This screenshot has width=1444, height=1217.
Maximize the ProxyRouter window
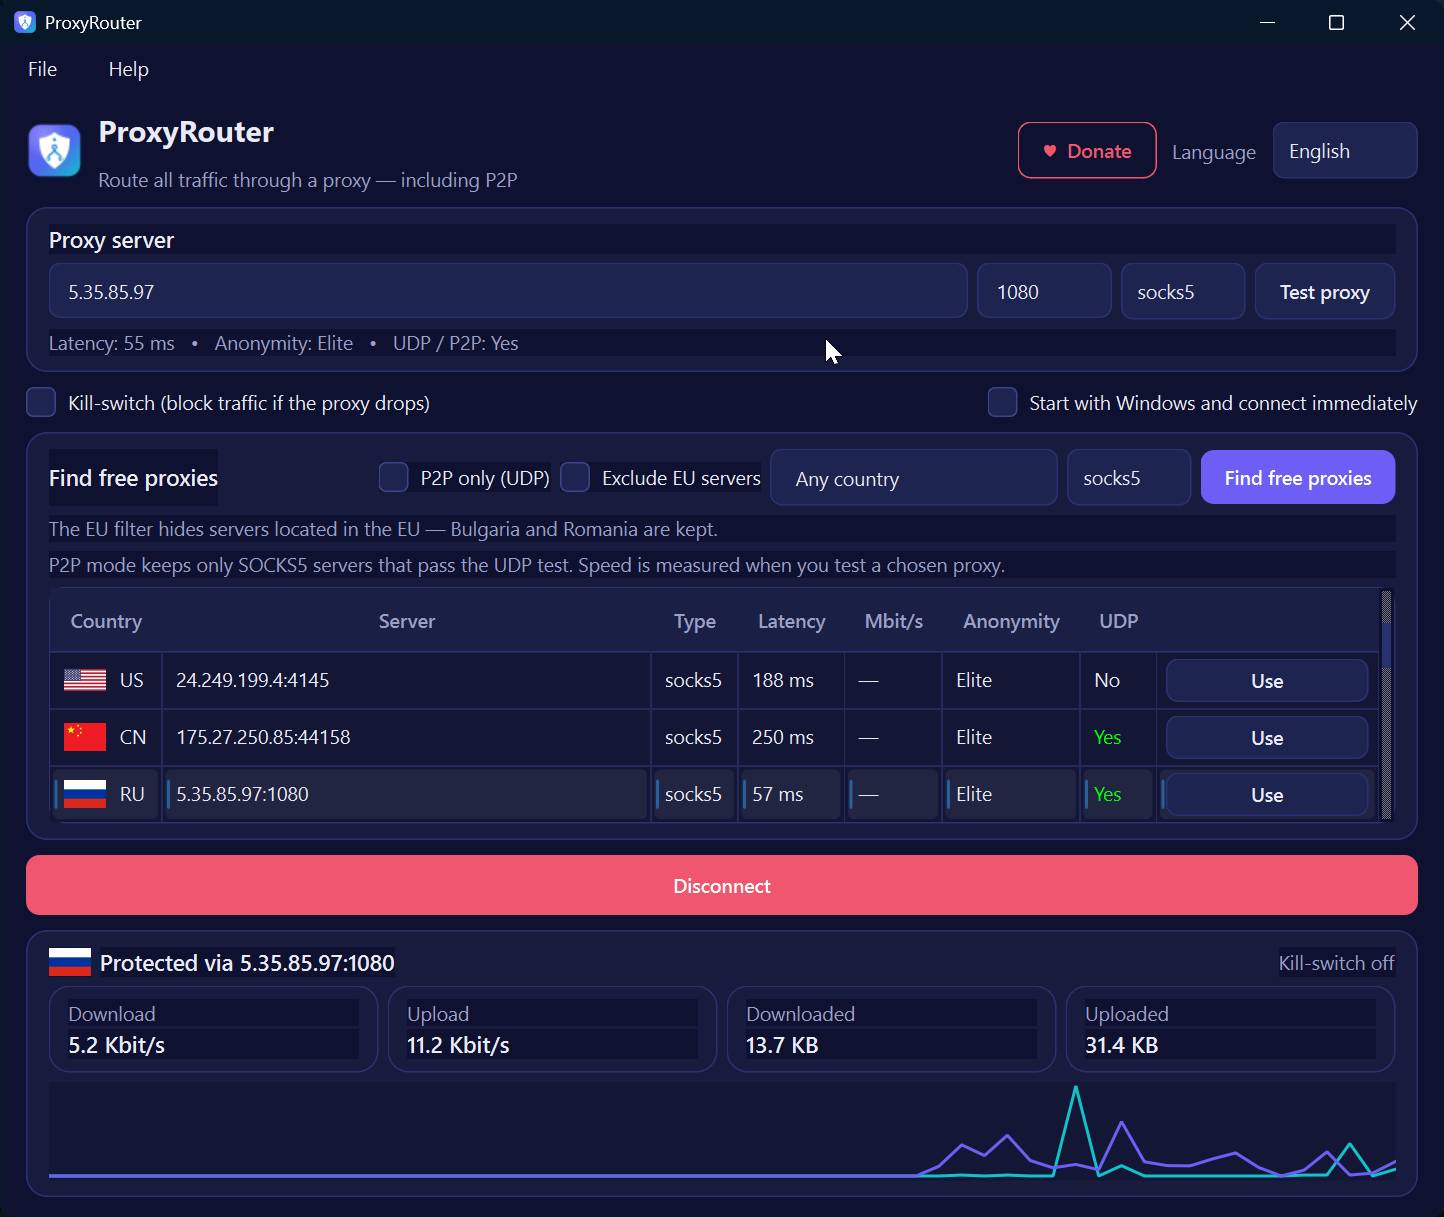[1336, 22]
